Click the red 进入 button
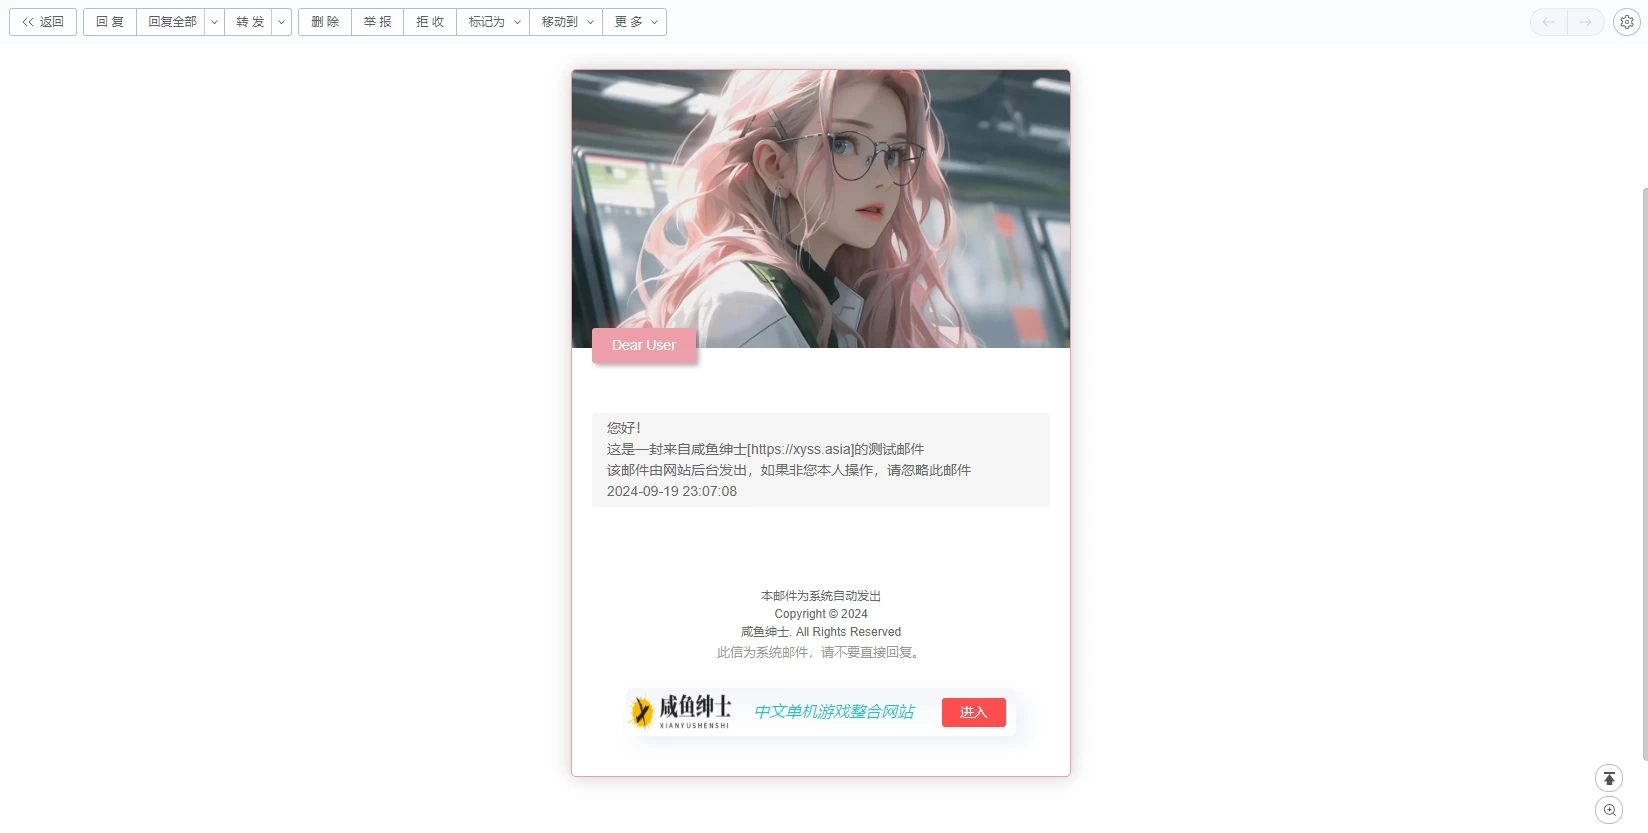Screen dimensions: 1648x833 click(x=974, y=712)
